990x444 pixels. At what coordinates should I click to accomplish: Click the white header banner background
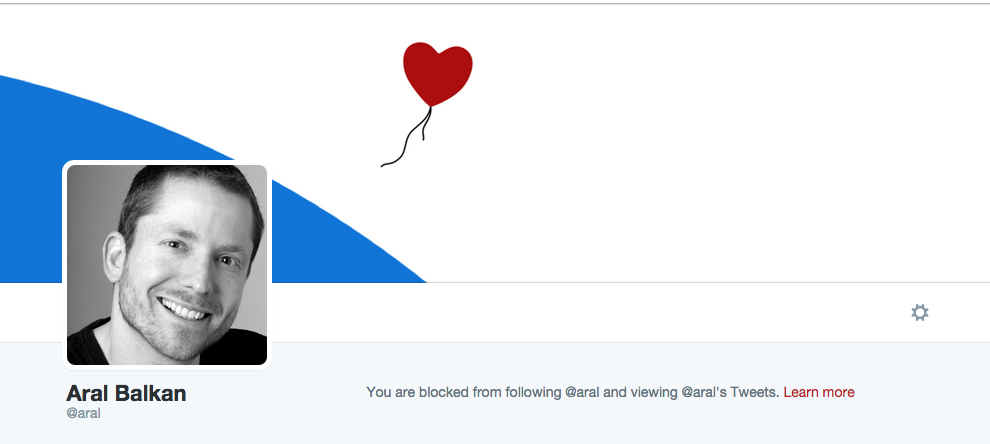coord(695,158)
